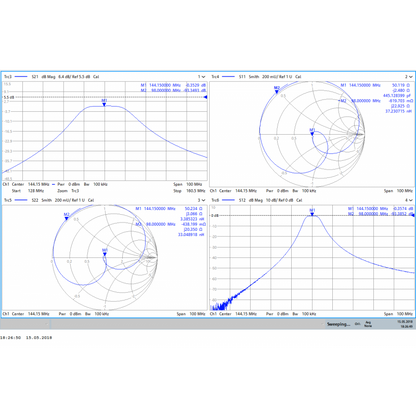Click the Center 144.15 MHz value in diagram 1
This screenshot has width=416, height=416.
30,184
